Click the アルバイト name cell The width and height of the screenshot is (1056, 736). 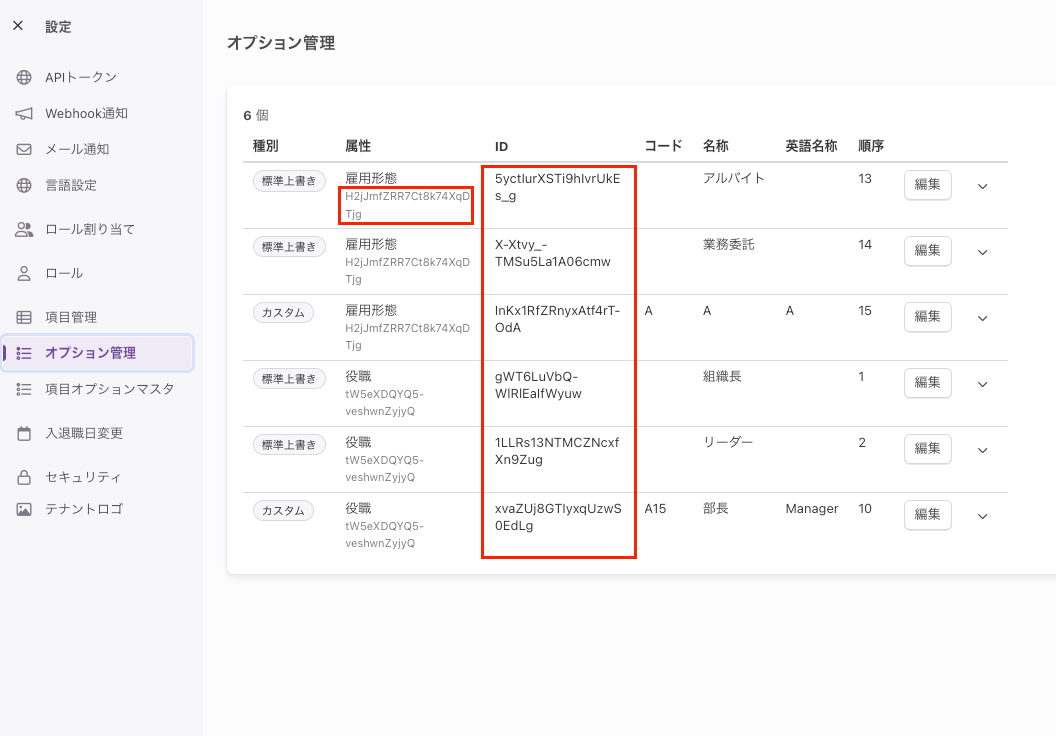tap(734, 178)
